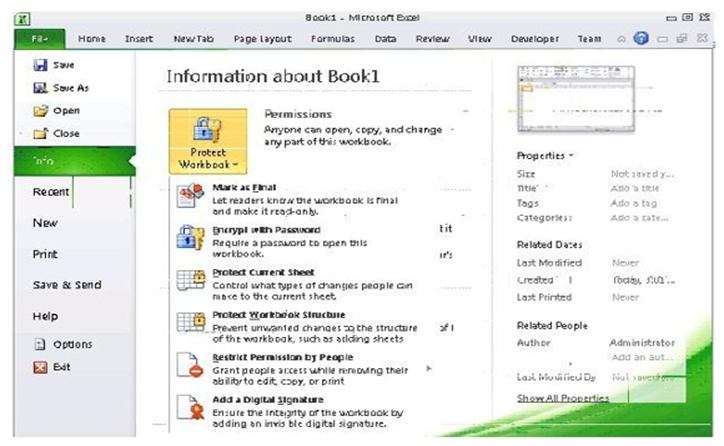Click the Add a Digital Signature icon

(x=190, y=408)
